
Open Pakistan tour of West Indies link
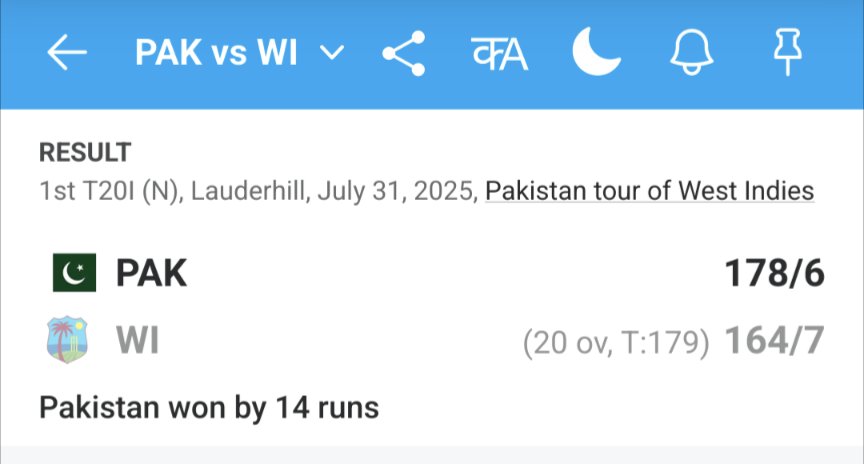click(x=650, y=191)
